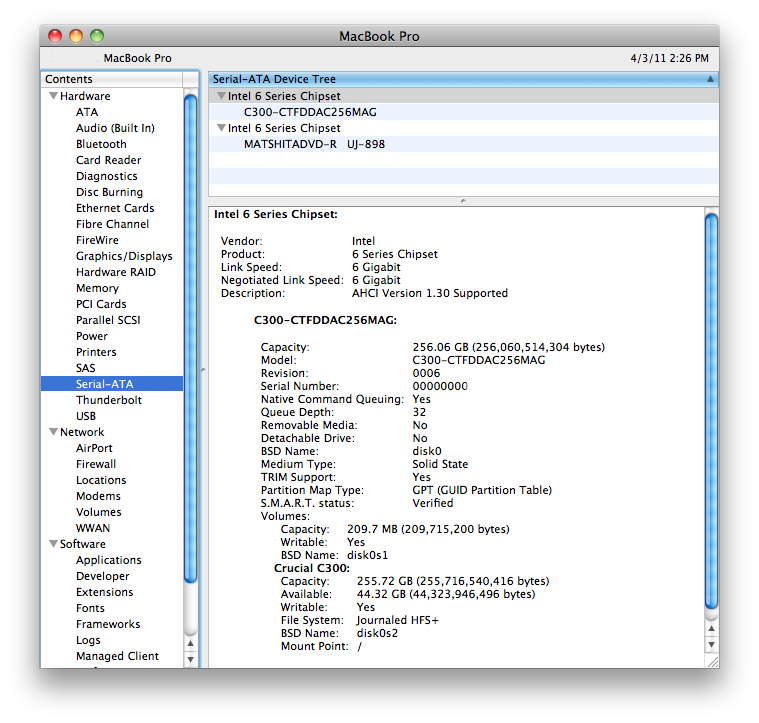759x723 pixels.
Task: Open Locations entry
Action: point(101,480)
